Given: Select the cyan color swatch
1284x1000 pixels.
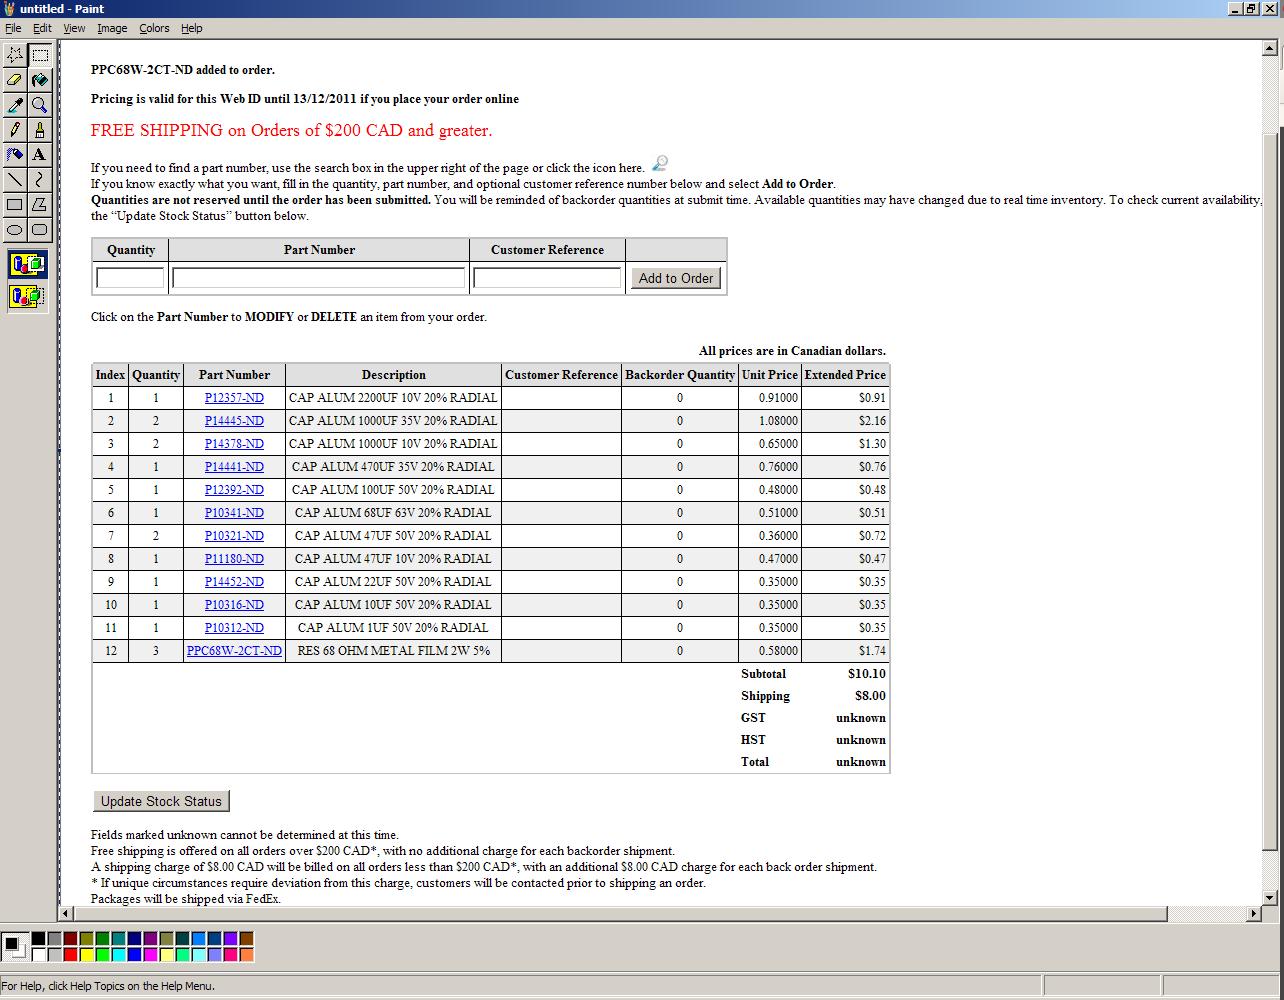Looking at the screenshot, I should pos(118,954).
